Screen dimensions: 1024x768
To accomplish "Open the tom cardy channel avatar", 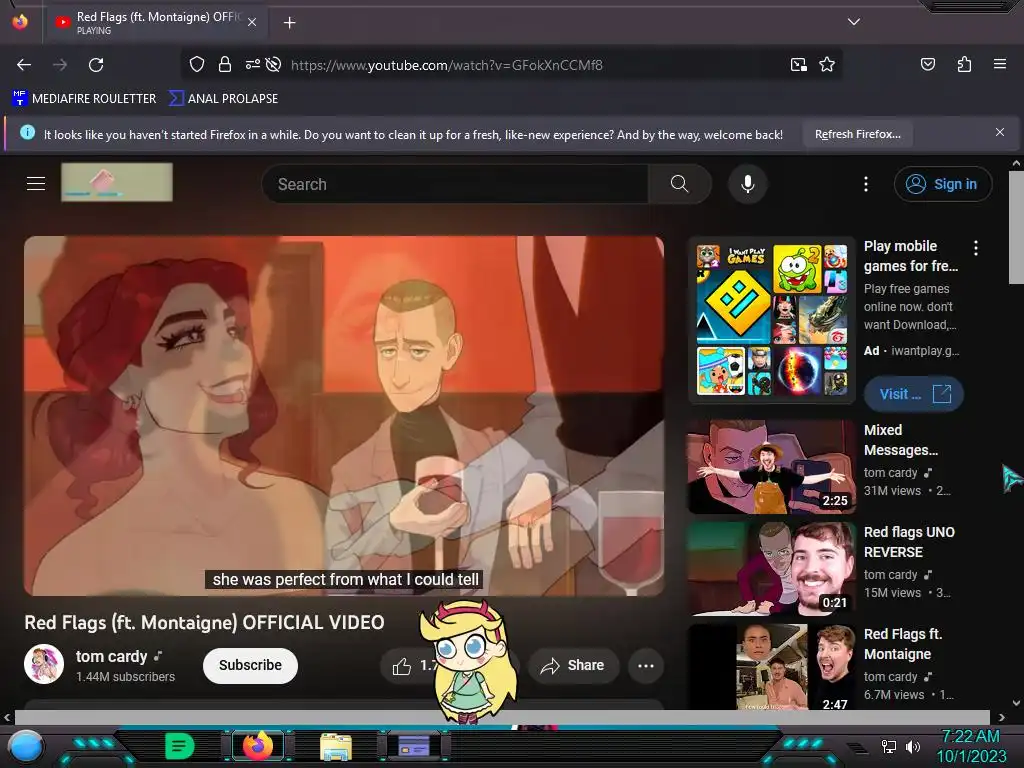I will coord(44,664).
